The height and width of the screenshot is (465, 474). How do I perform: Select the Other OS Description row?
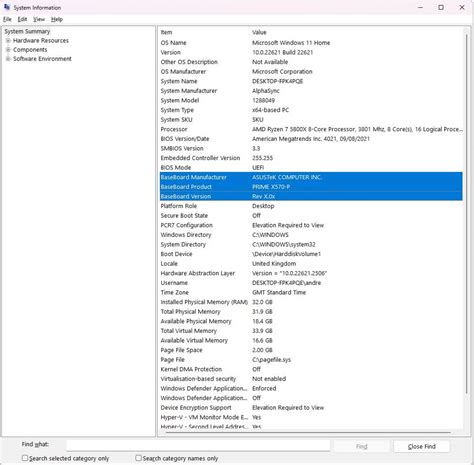(x=311, y=62)
